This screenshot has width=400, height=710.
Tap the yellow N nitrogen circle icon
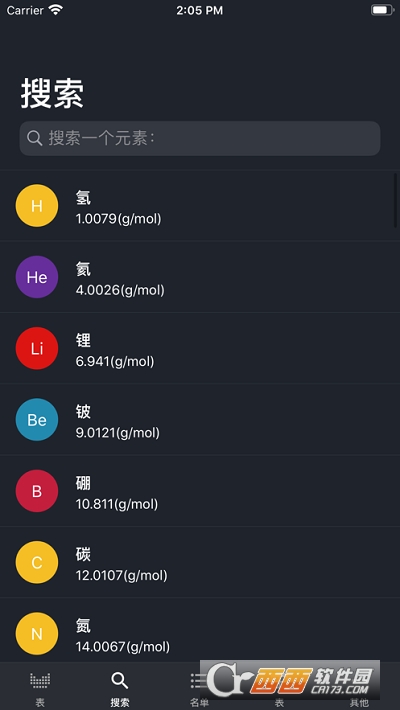point(37,633)
